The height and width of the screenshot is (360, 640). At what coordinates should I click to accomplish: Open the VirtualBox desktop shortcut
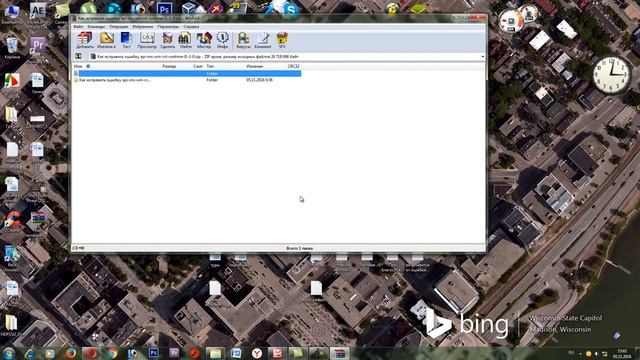(189, 8)
